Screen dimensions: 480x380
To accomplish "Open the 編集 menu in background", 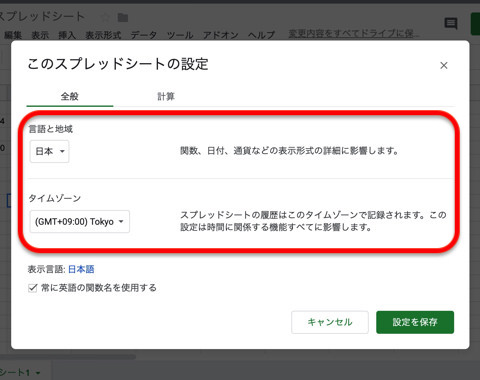I will click(13, 35).
